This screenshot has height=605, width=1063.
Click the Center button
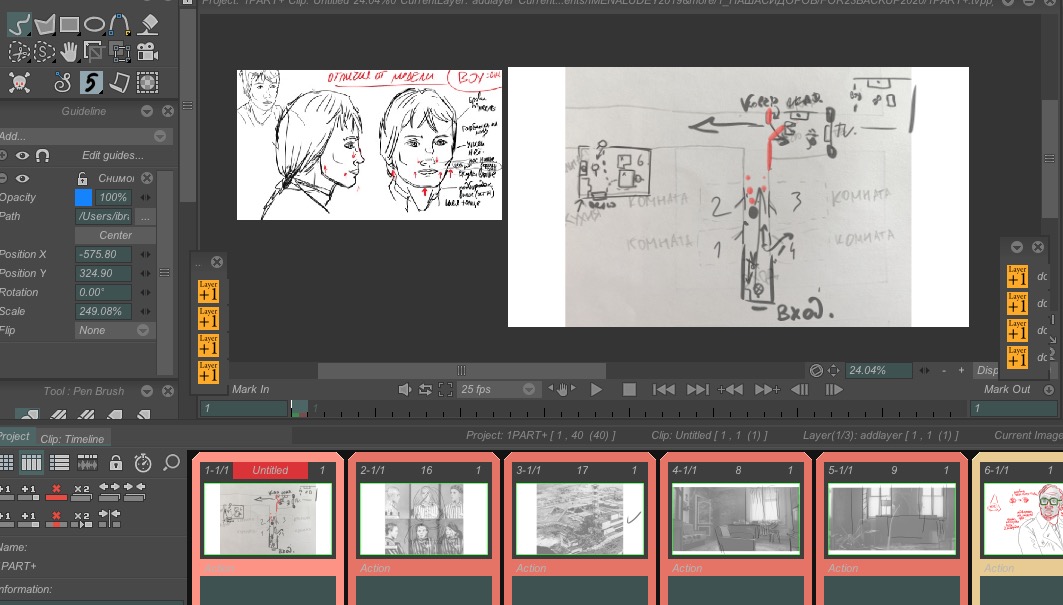pyautogui.click(x=115, y=235)
